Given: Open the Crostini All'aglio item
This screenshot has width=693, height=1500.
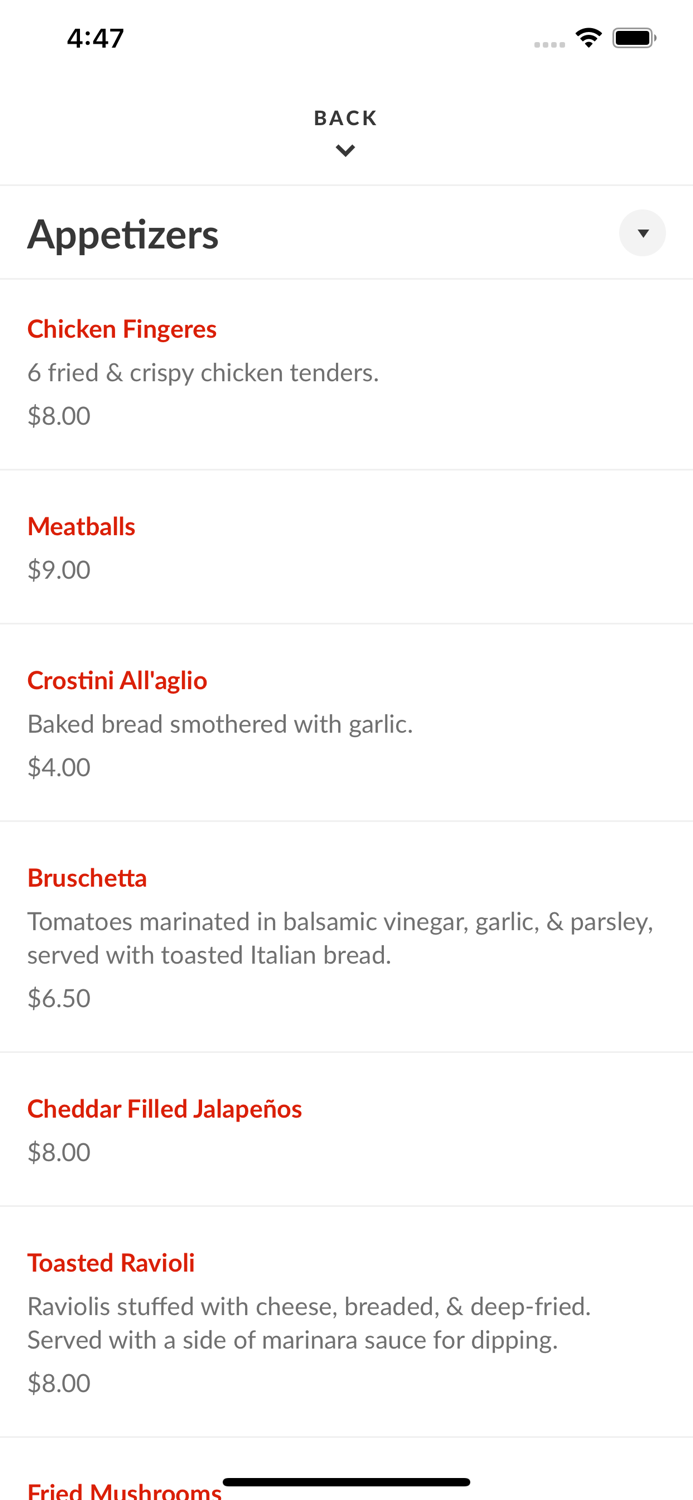Looking at the screenshot, I should tap(117, 680).
